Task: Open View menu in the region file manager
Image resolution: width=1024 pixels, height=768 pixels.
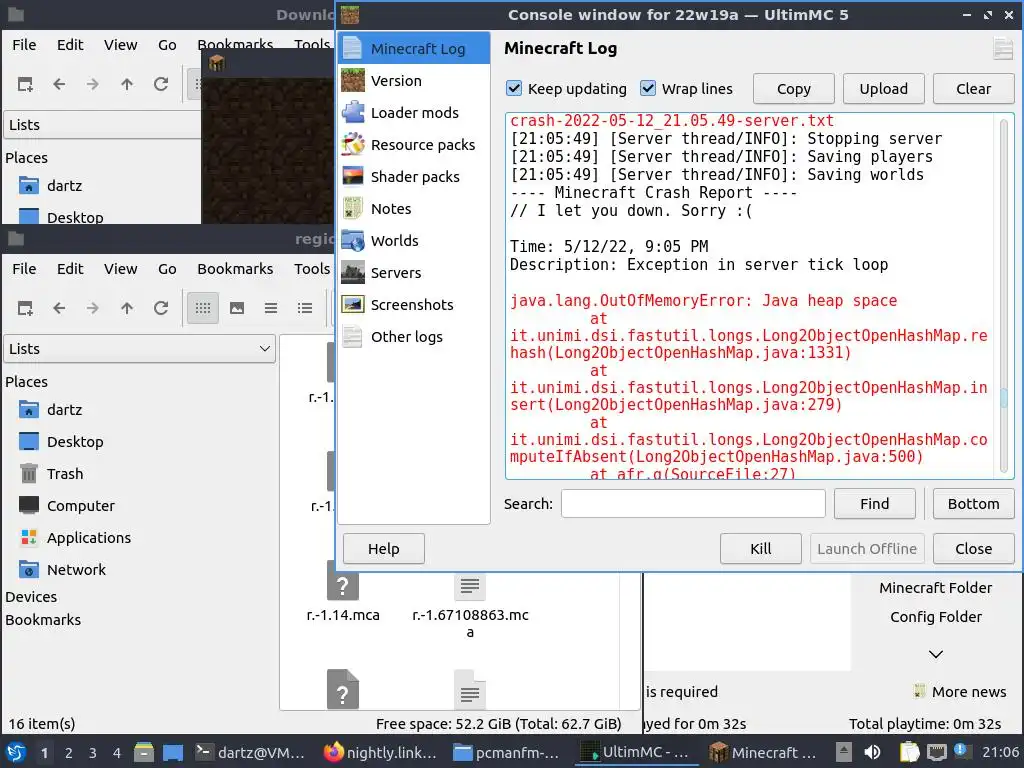Action: click(x=121, y=268)
